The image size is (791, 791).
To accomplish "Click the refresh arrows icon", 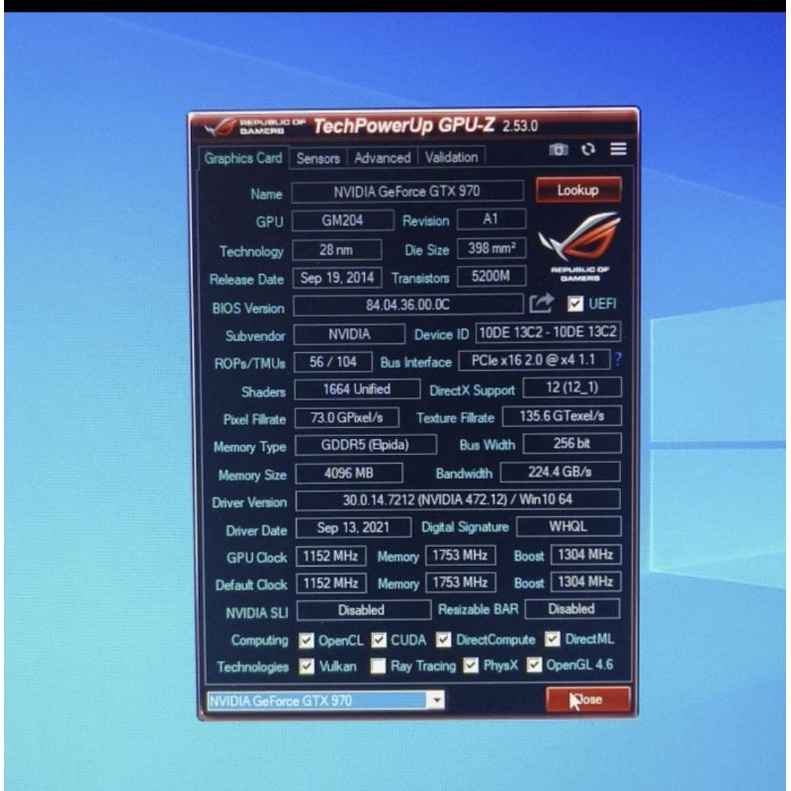I will pyautogui.click(x=588, y=149).
